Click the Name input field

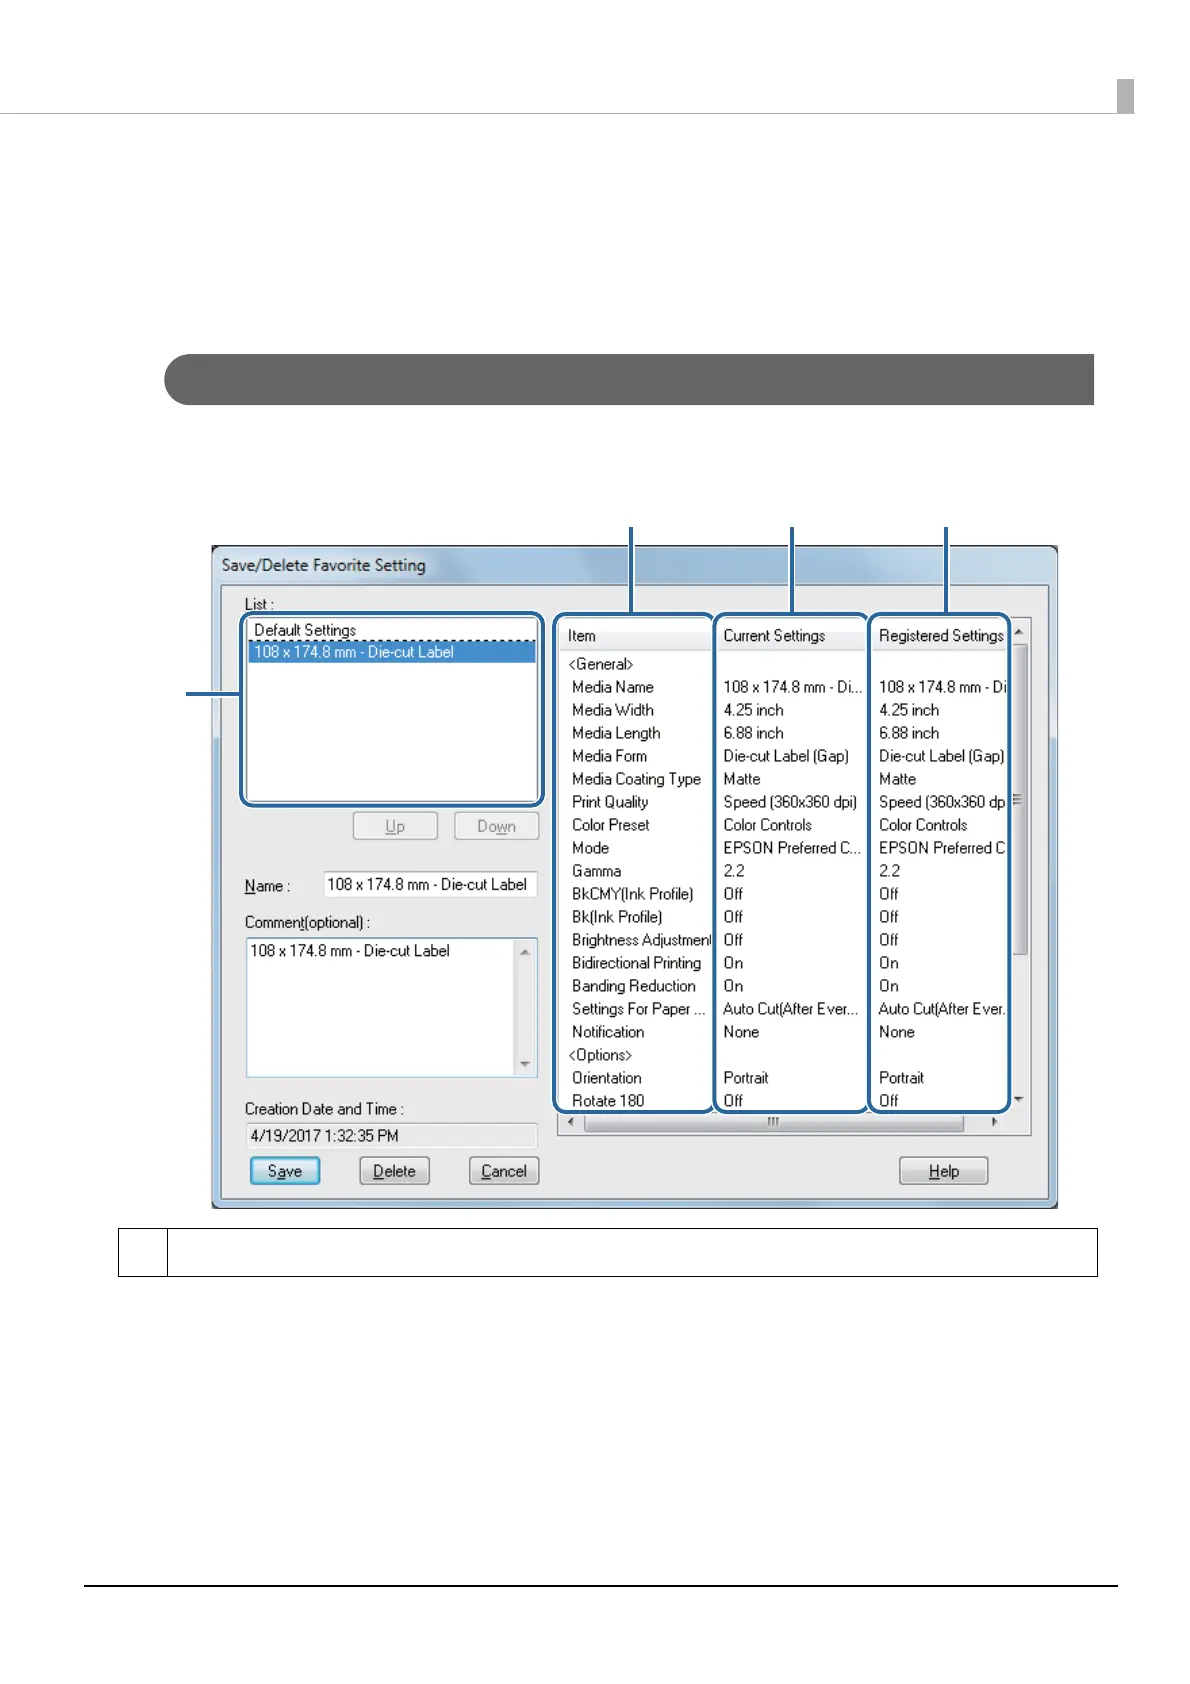[431, 885]
